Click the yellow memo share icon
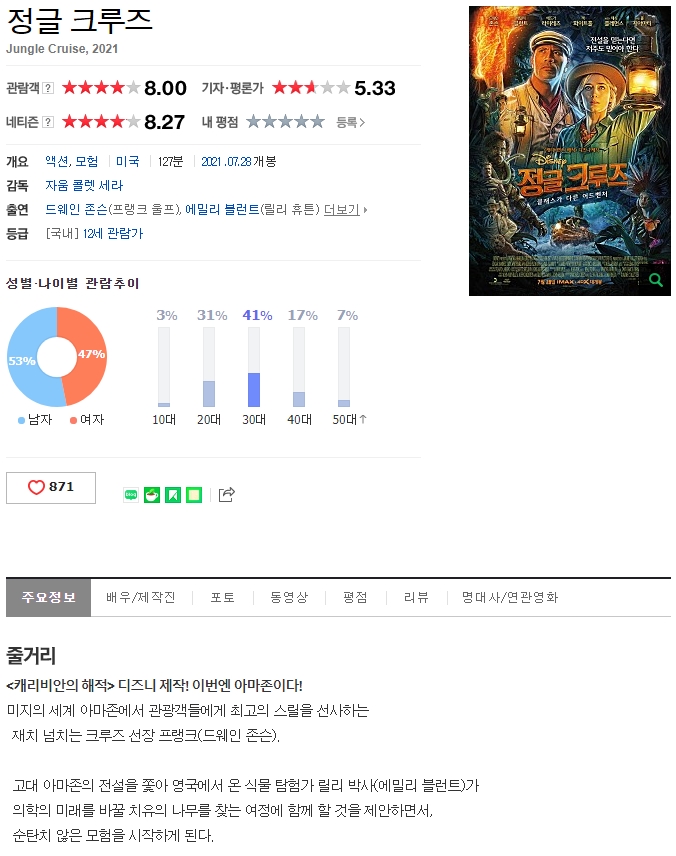The height and width of the screenshot is (856, 676). point(194,495)
